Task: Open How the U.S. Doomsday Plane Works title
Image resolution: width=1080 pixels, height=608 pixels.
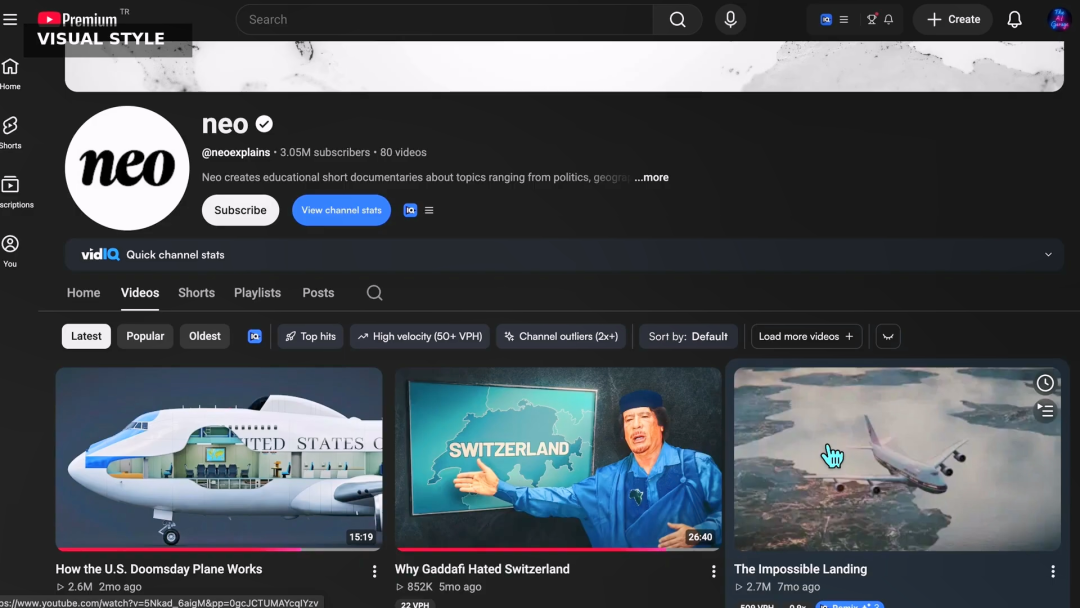Action: pyautogui.click(x=159, y=569)
